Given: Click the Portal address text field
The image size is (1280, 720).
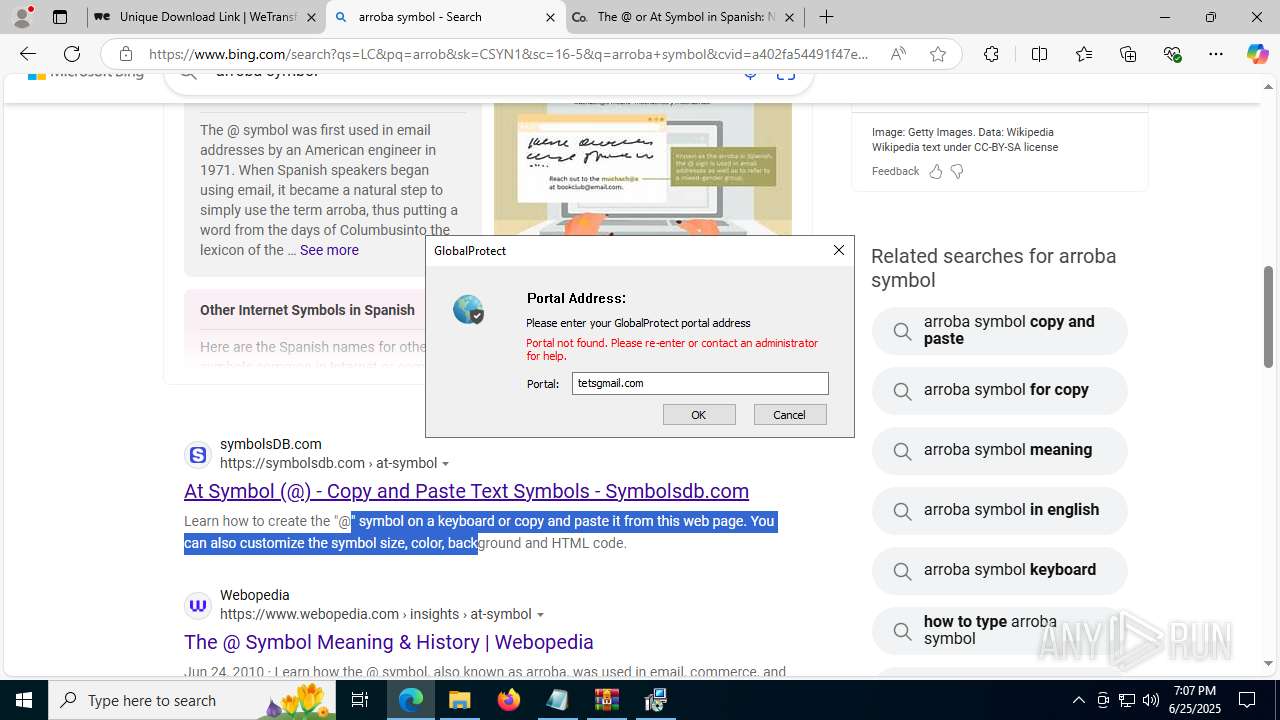Looking at the screenshot, I should (700, 383).
